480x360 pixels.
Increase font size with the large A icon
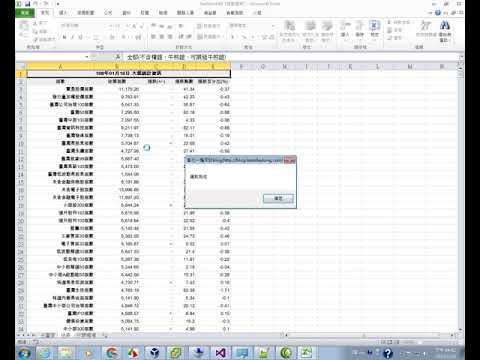[x=133, y=26]
